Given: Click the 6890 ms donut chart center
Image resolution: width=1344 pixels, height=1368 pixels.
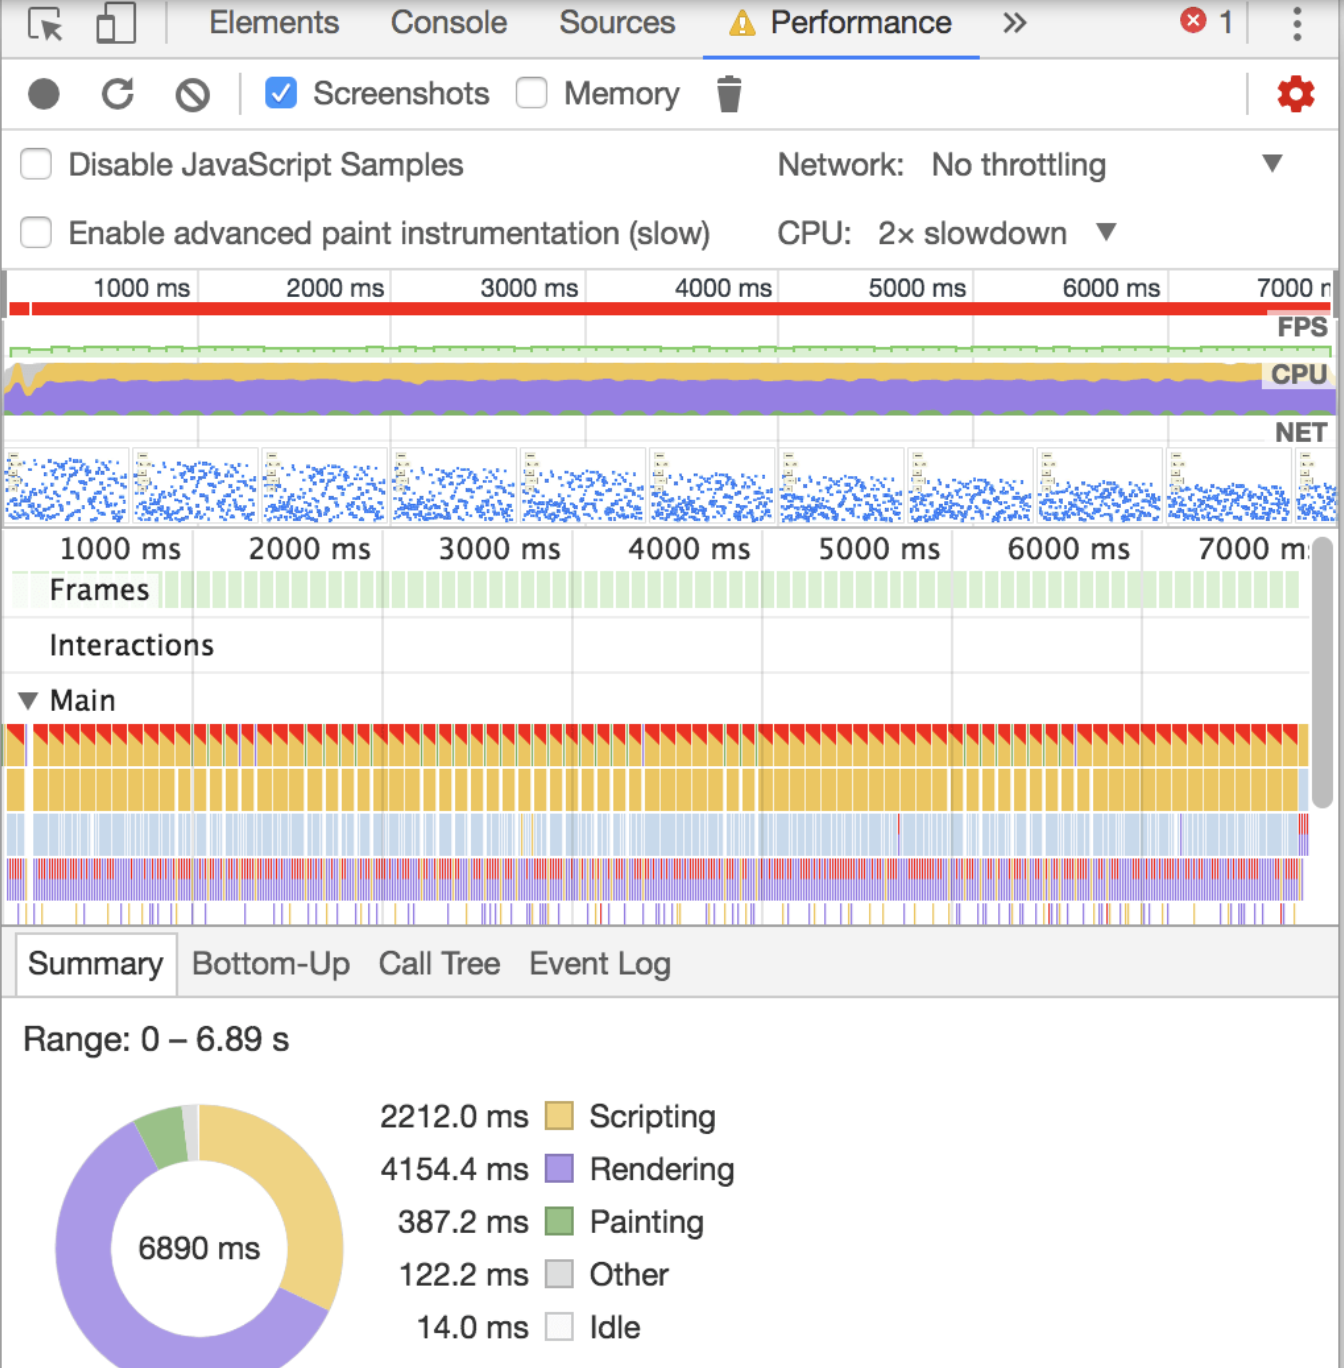Looking at the screenshot, I should pyautogui.click(x=199, y=1248).
